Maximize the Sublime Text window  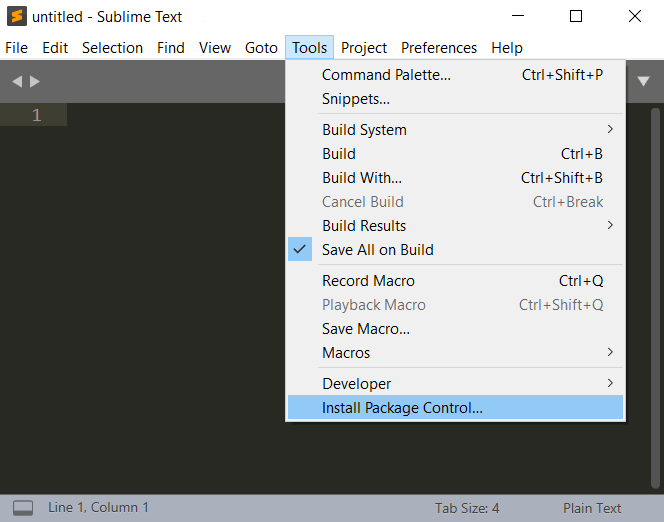click(576, 17)
